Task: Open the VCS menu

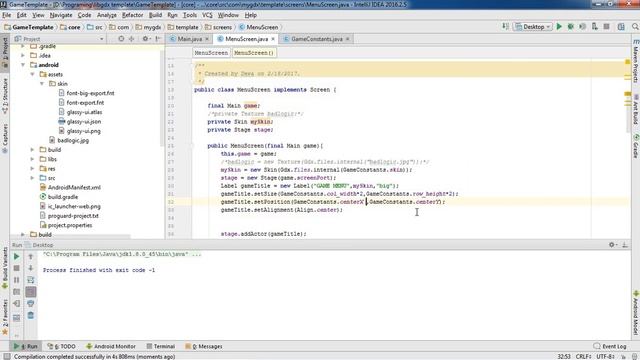Action: (207, 15)
